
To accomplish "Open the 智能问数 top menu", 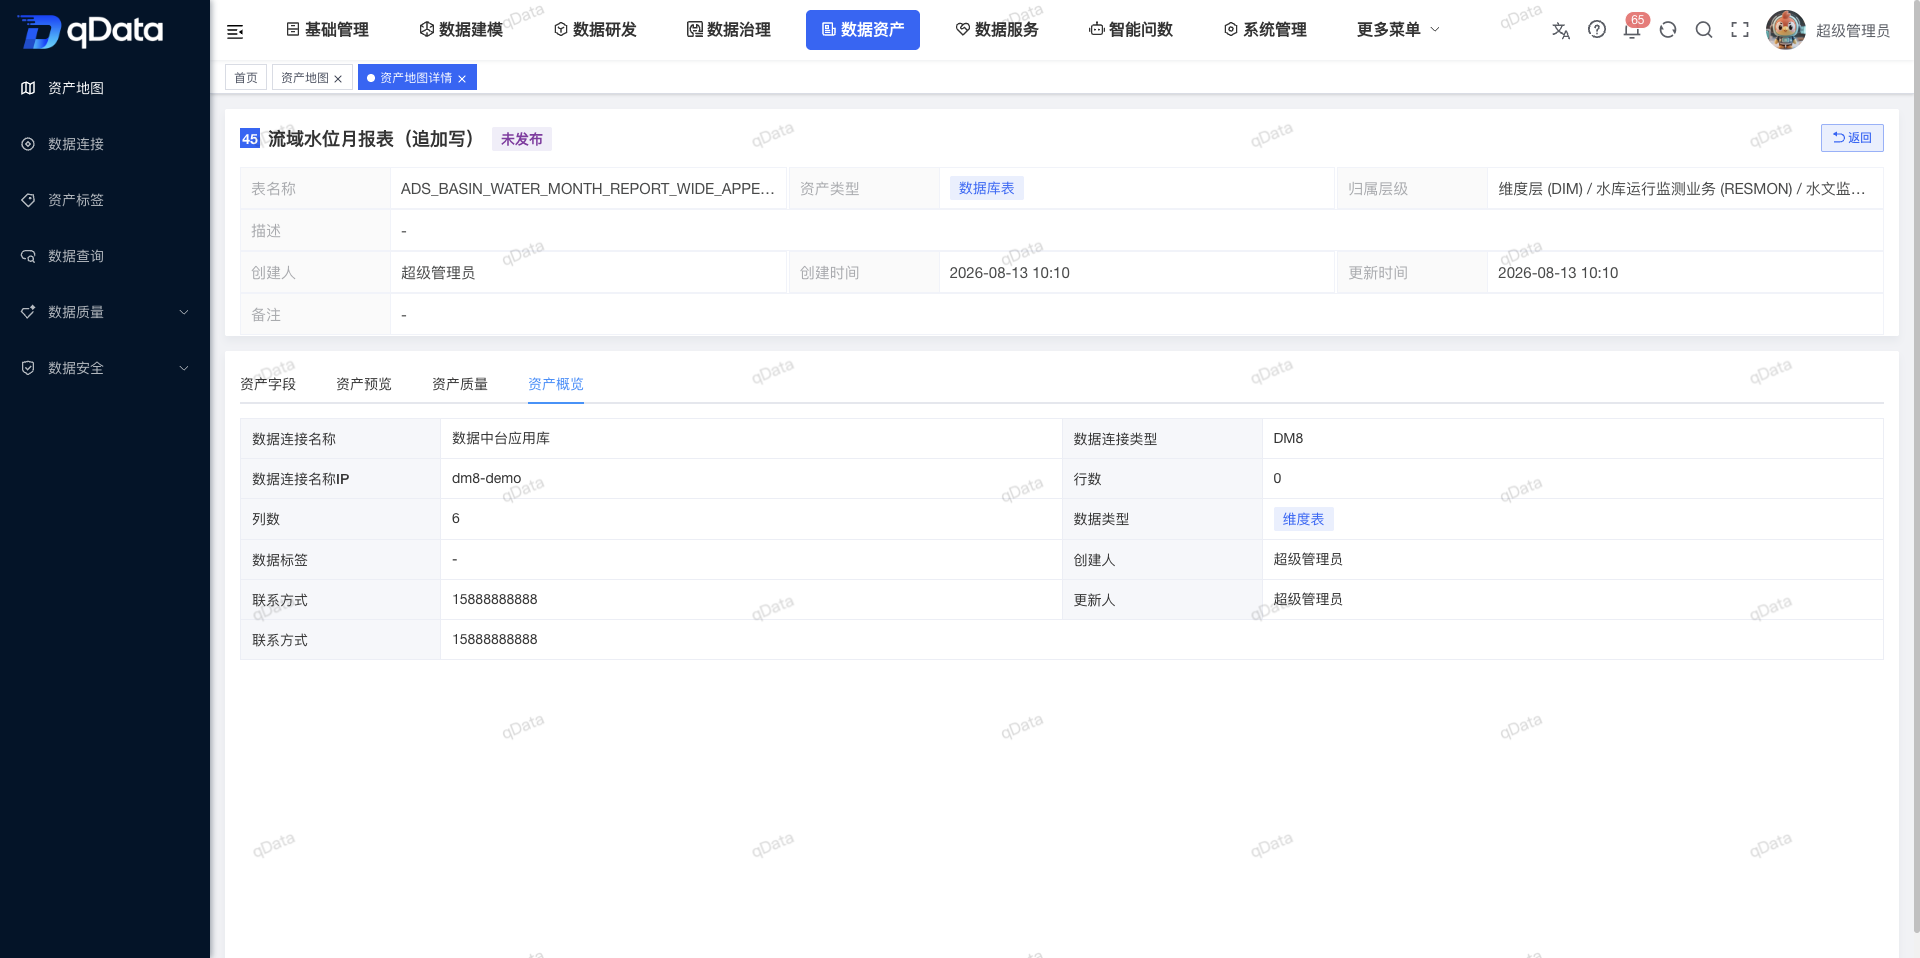I will [1131, 30].
